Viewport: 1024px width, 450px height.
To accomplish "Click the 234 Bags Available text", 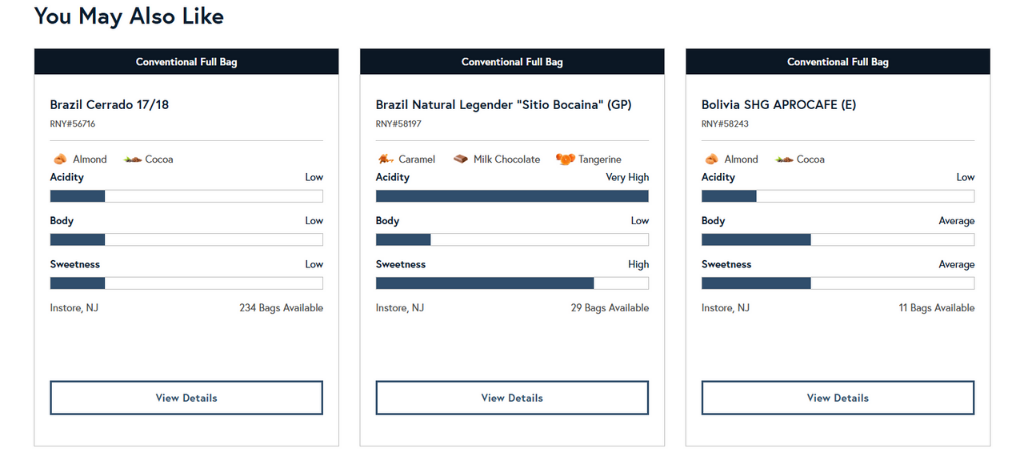I will coord(281,308).
